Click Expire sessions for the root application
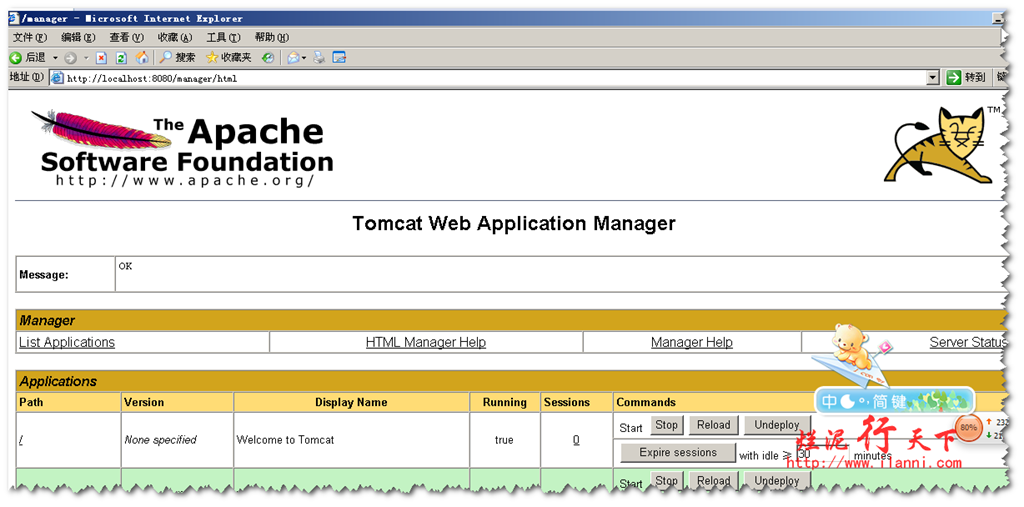Viewport: 1024px width, 507px height. pyautogui.click(x=678, y=453)
